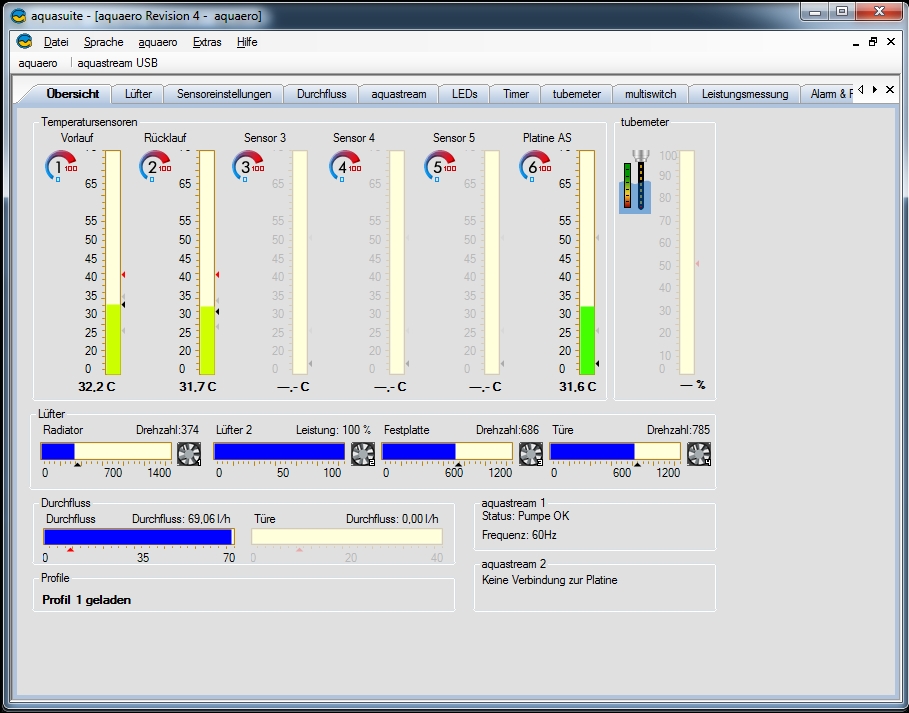Click the Leistung: 100 % value
The image size is (909, 713).
(x=333, y=430)
